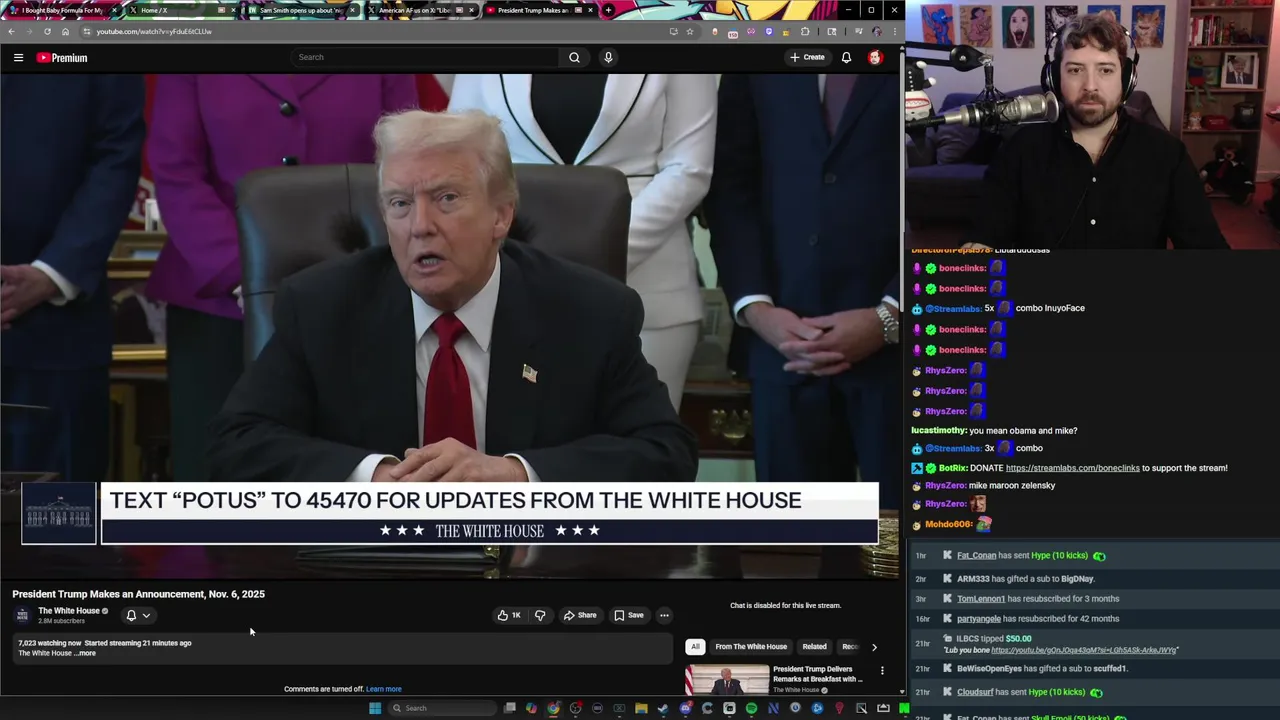
Task: Click Cloudsurf username in events list
Action: 975,692
